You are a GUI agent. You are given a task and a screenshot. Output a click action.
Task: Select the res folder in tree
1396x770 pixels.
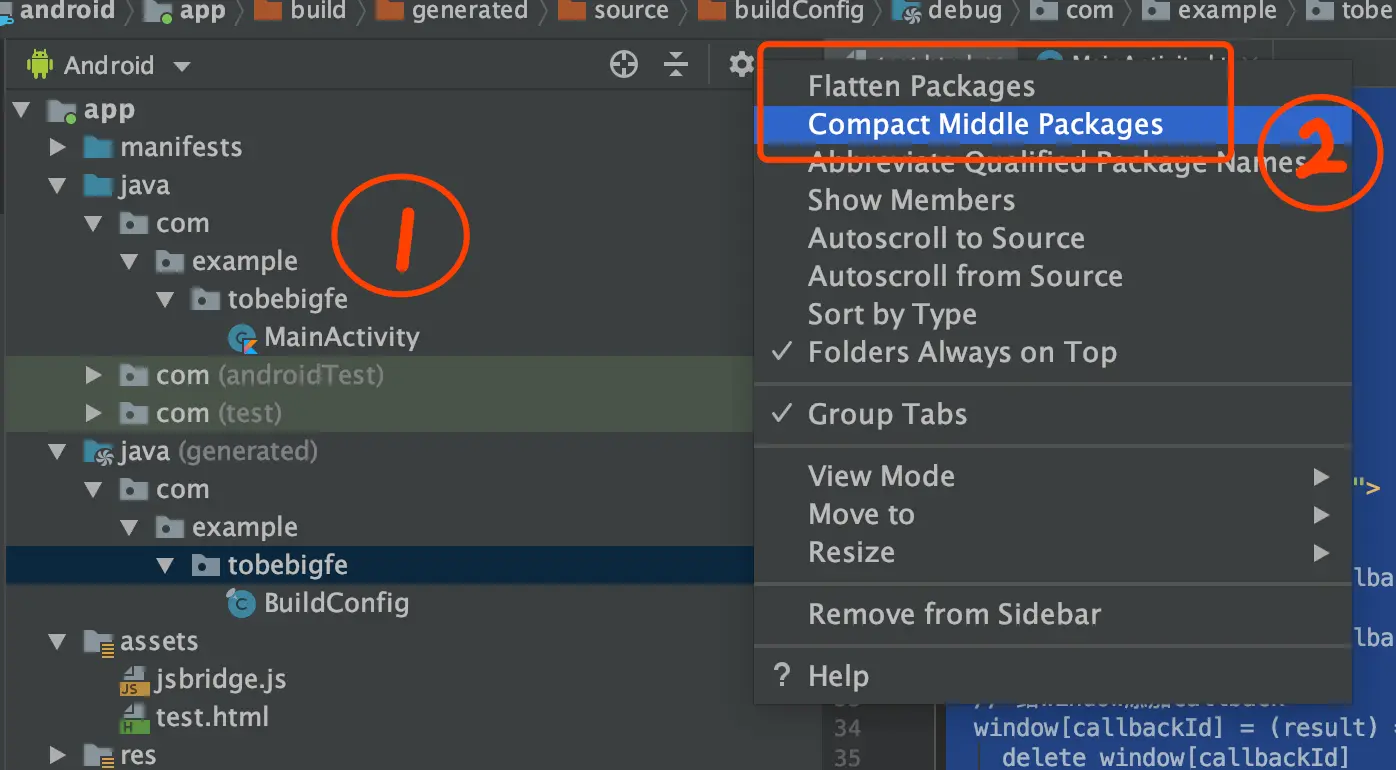pos(138,755)
